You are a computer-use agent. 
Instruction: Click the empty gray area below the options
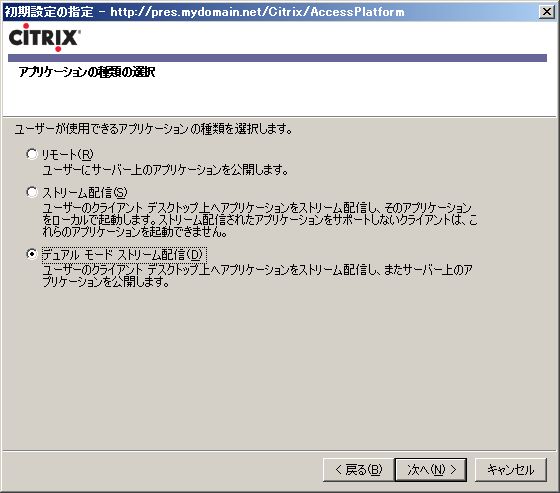tap(279, 368)
